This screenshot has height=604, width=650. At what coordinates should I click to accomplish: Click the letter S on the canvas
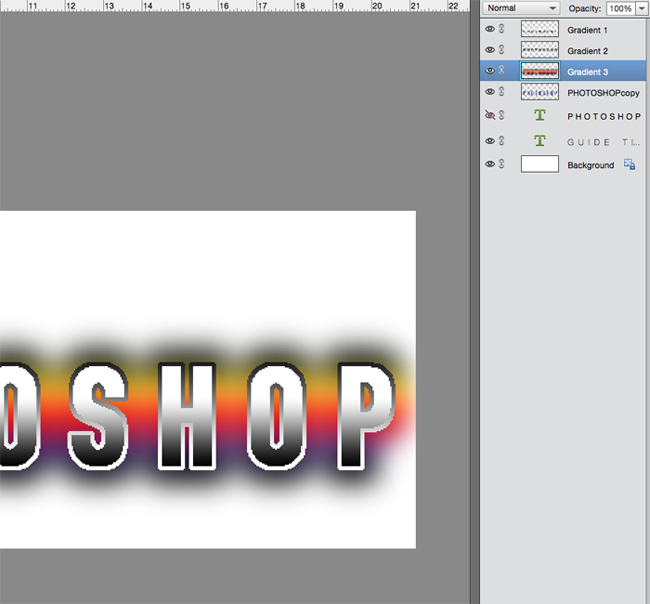pyautogui.click(x=99, y=416)
